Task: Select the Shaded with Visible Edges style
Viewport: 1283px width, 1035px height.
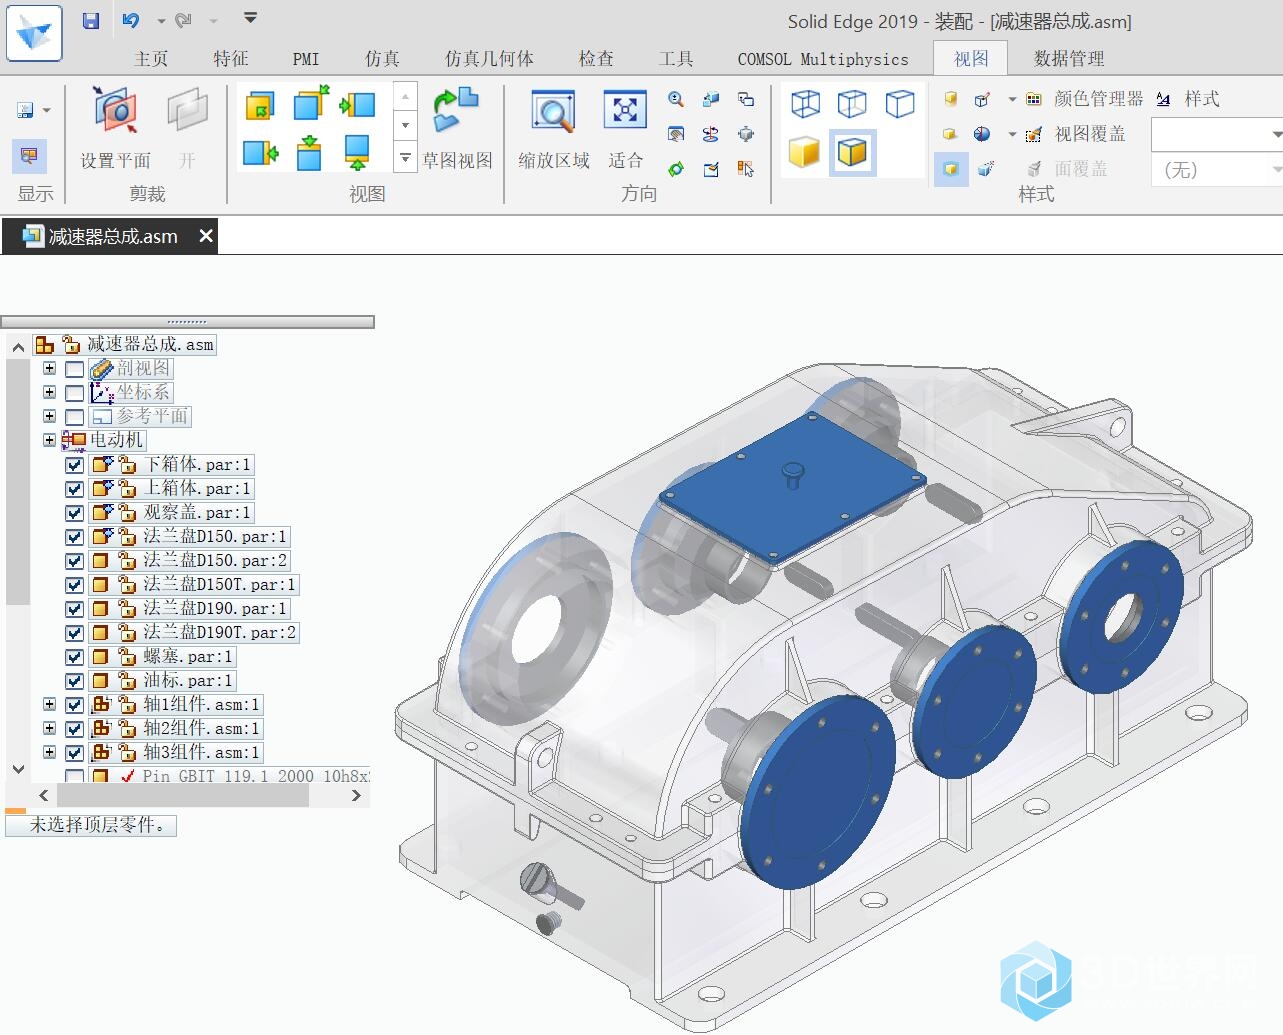Action: coord(852,152)
